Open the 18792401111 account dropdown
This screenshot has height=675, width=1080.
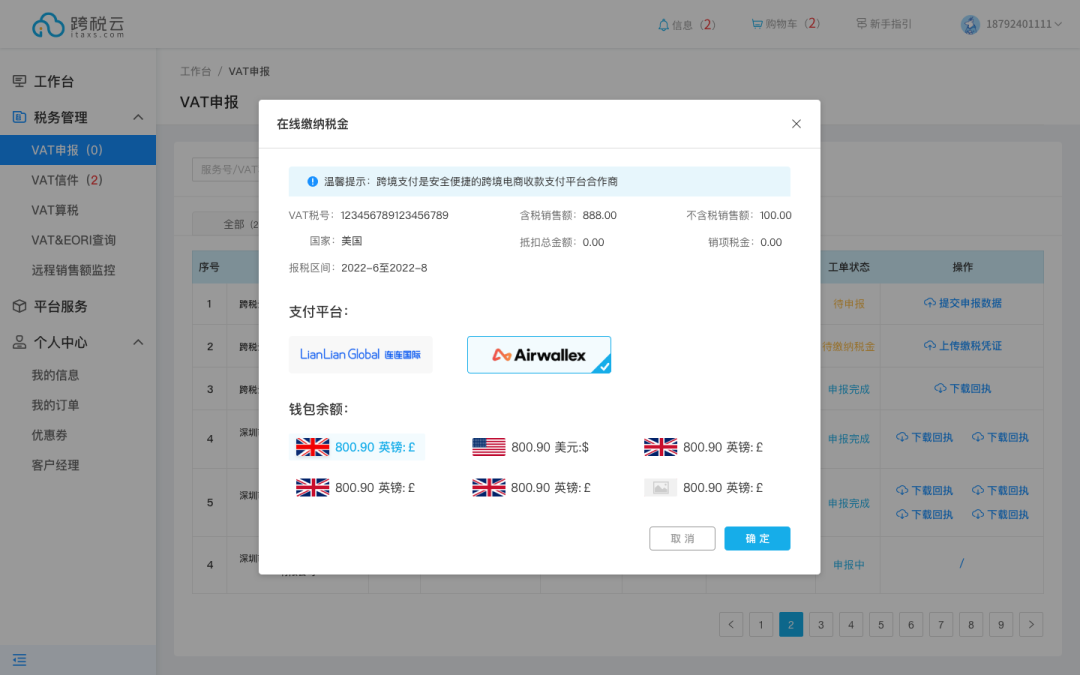(1015, 24)
